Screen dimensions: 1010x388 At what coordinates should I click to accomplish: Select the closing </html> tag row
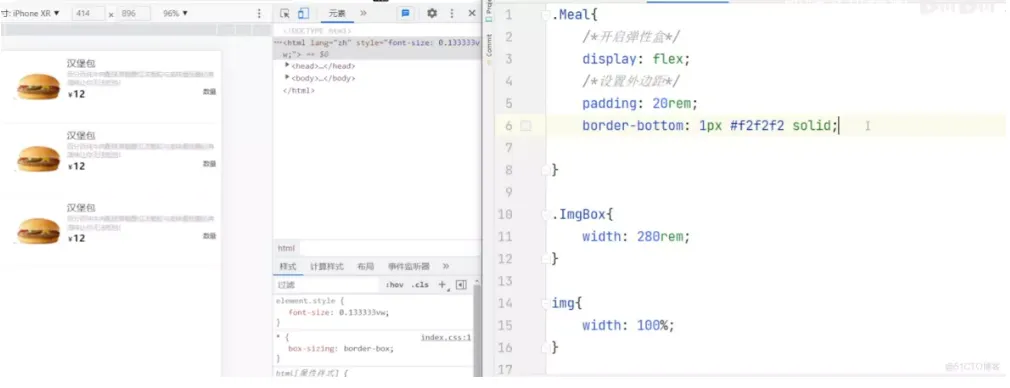tap(298, 91)
